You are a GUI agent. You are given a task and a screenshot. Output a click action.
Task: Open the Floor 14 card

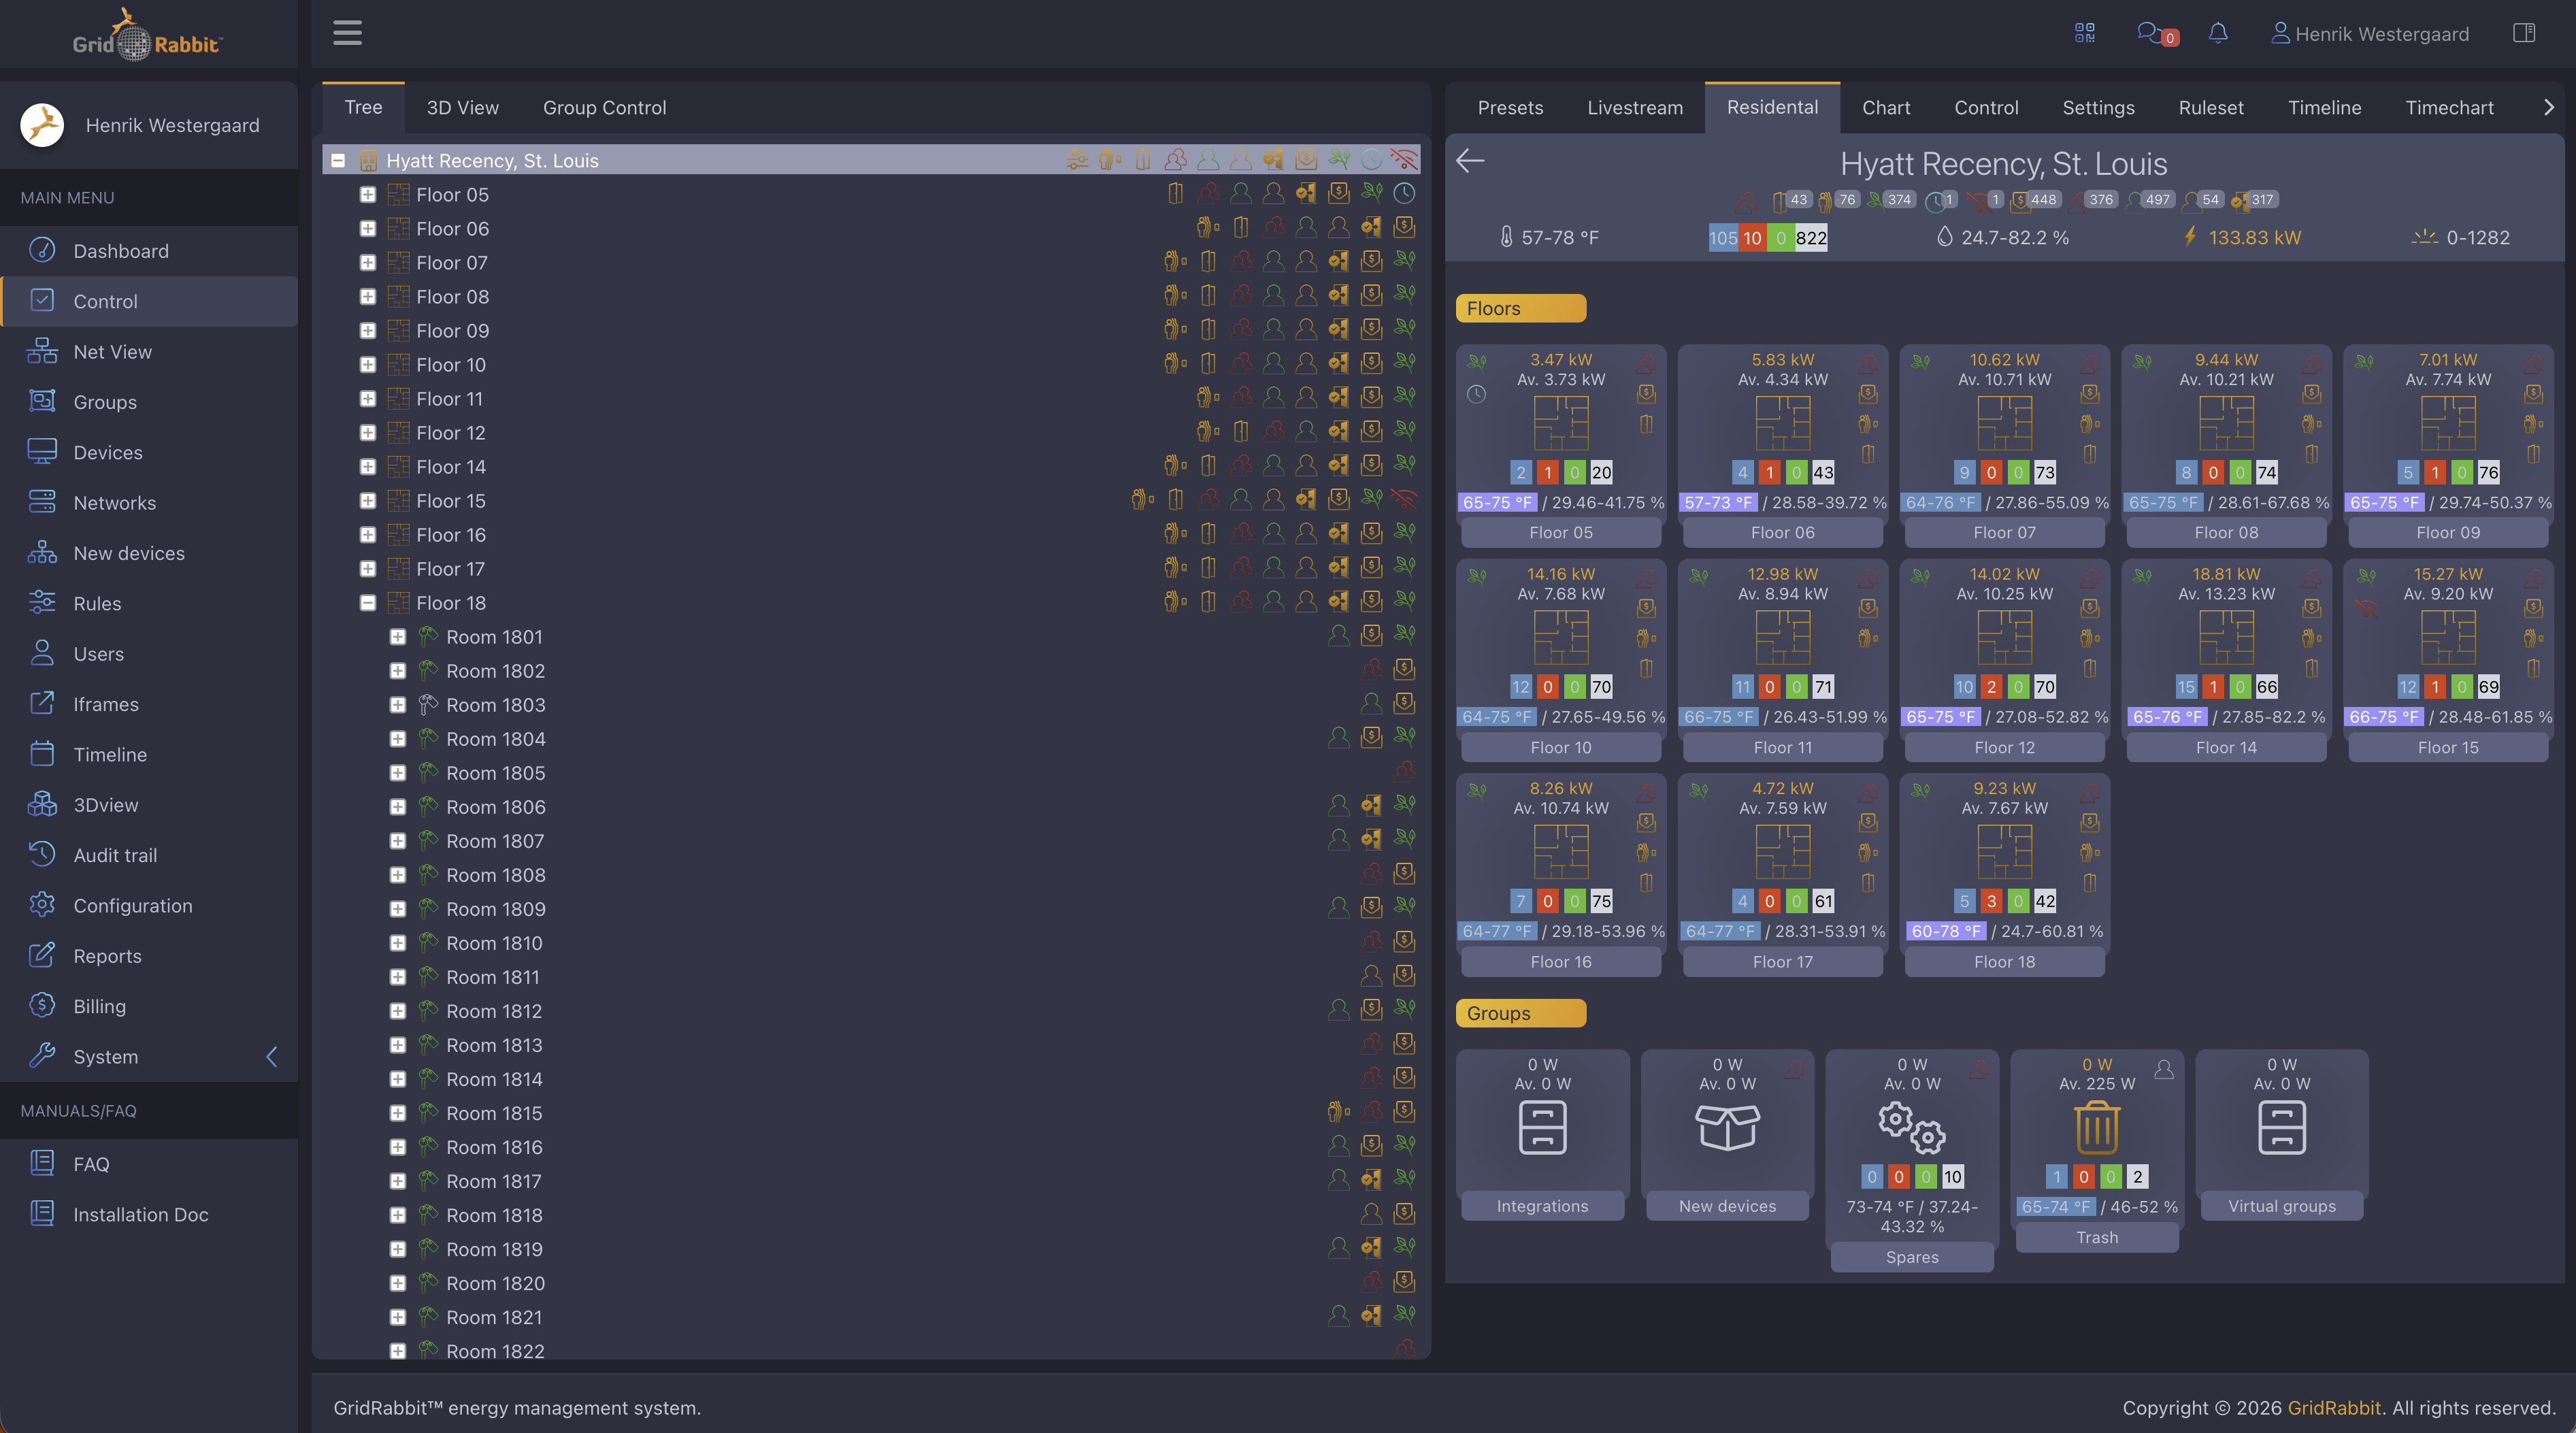click(x=2226, y=661)
